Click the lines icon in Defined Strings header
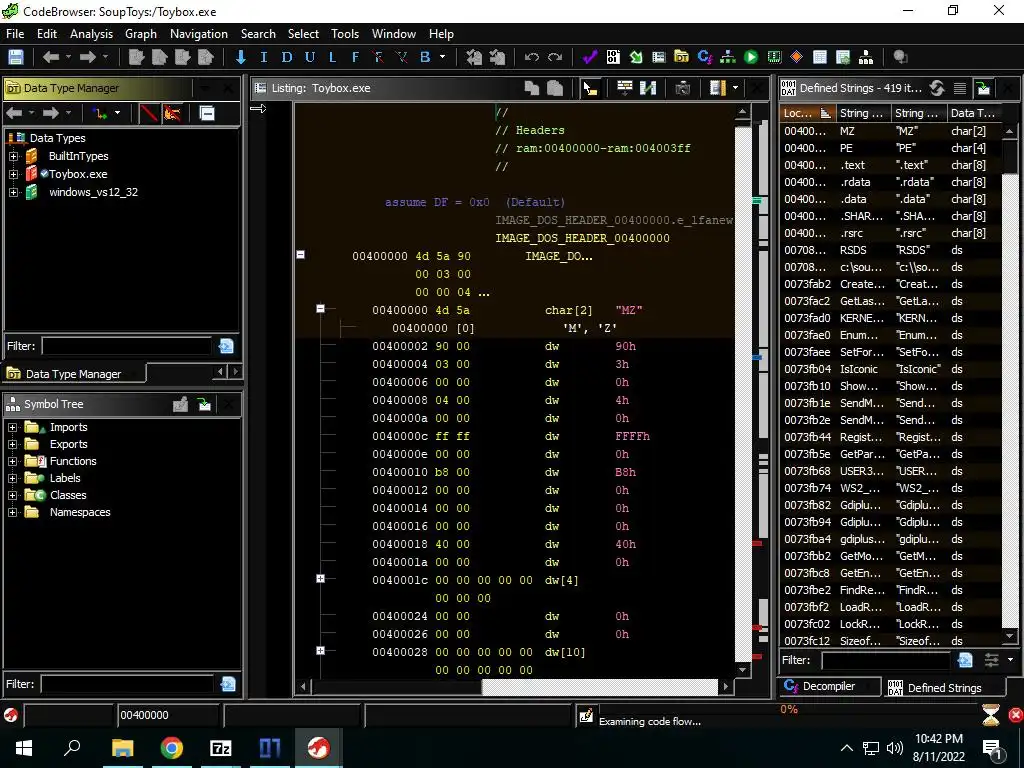The width and height of the screenshot is (1024, 768). [960, 88]
